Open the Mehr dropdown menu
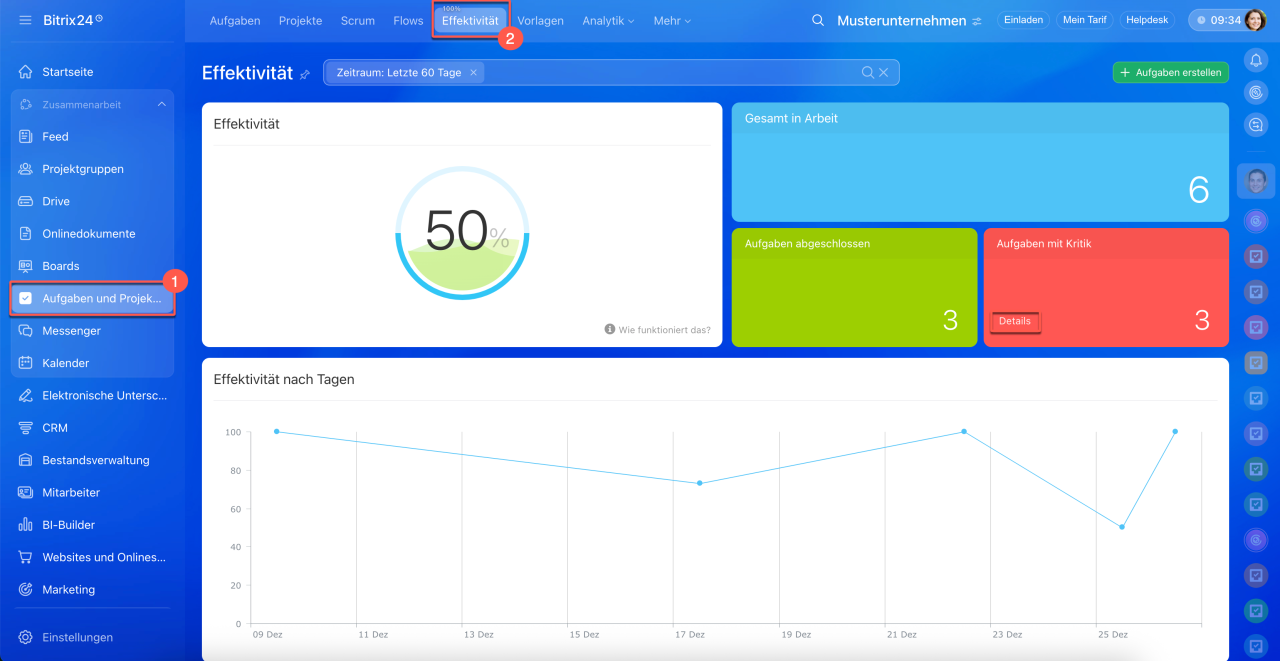1280x661 pixels. tap(672, 21)
